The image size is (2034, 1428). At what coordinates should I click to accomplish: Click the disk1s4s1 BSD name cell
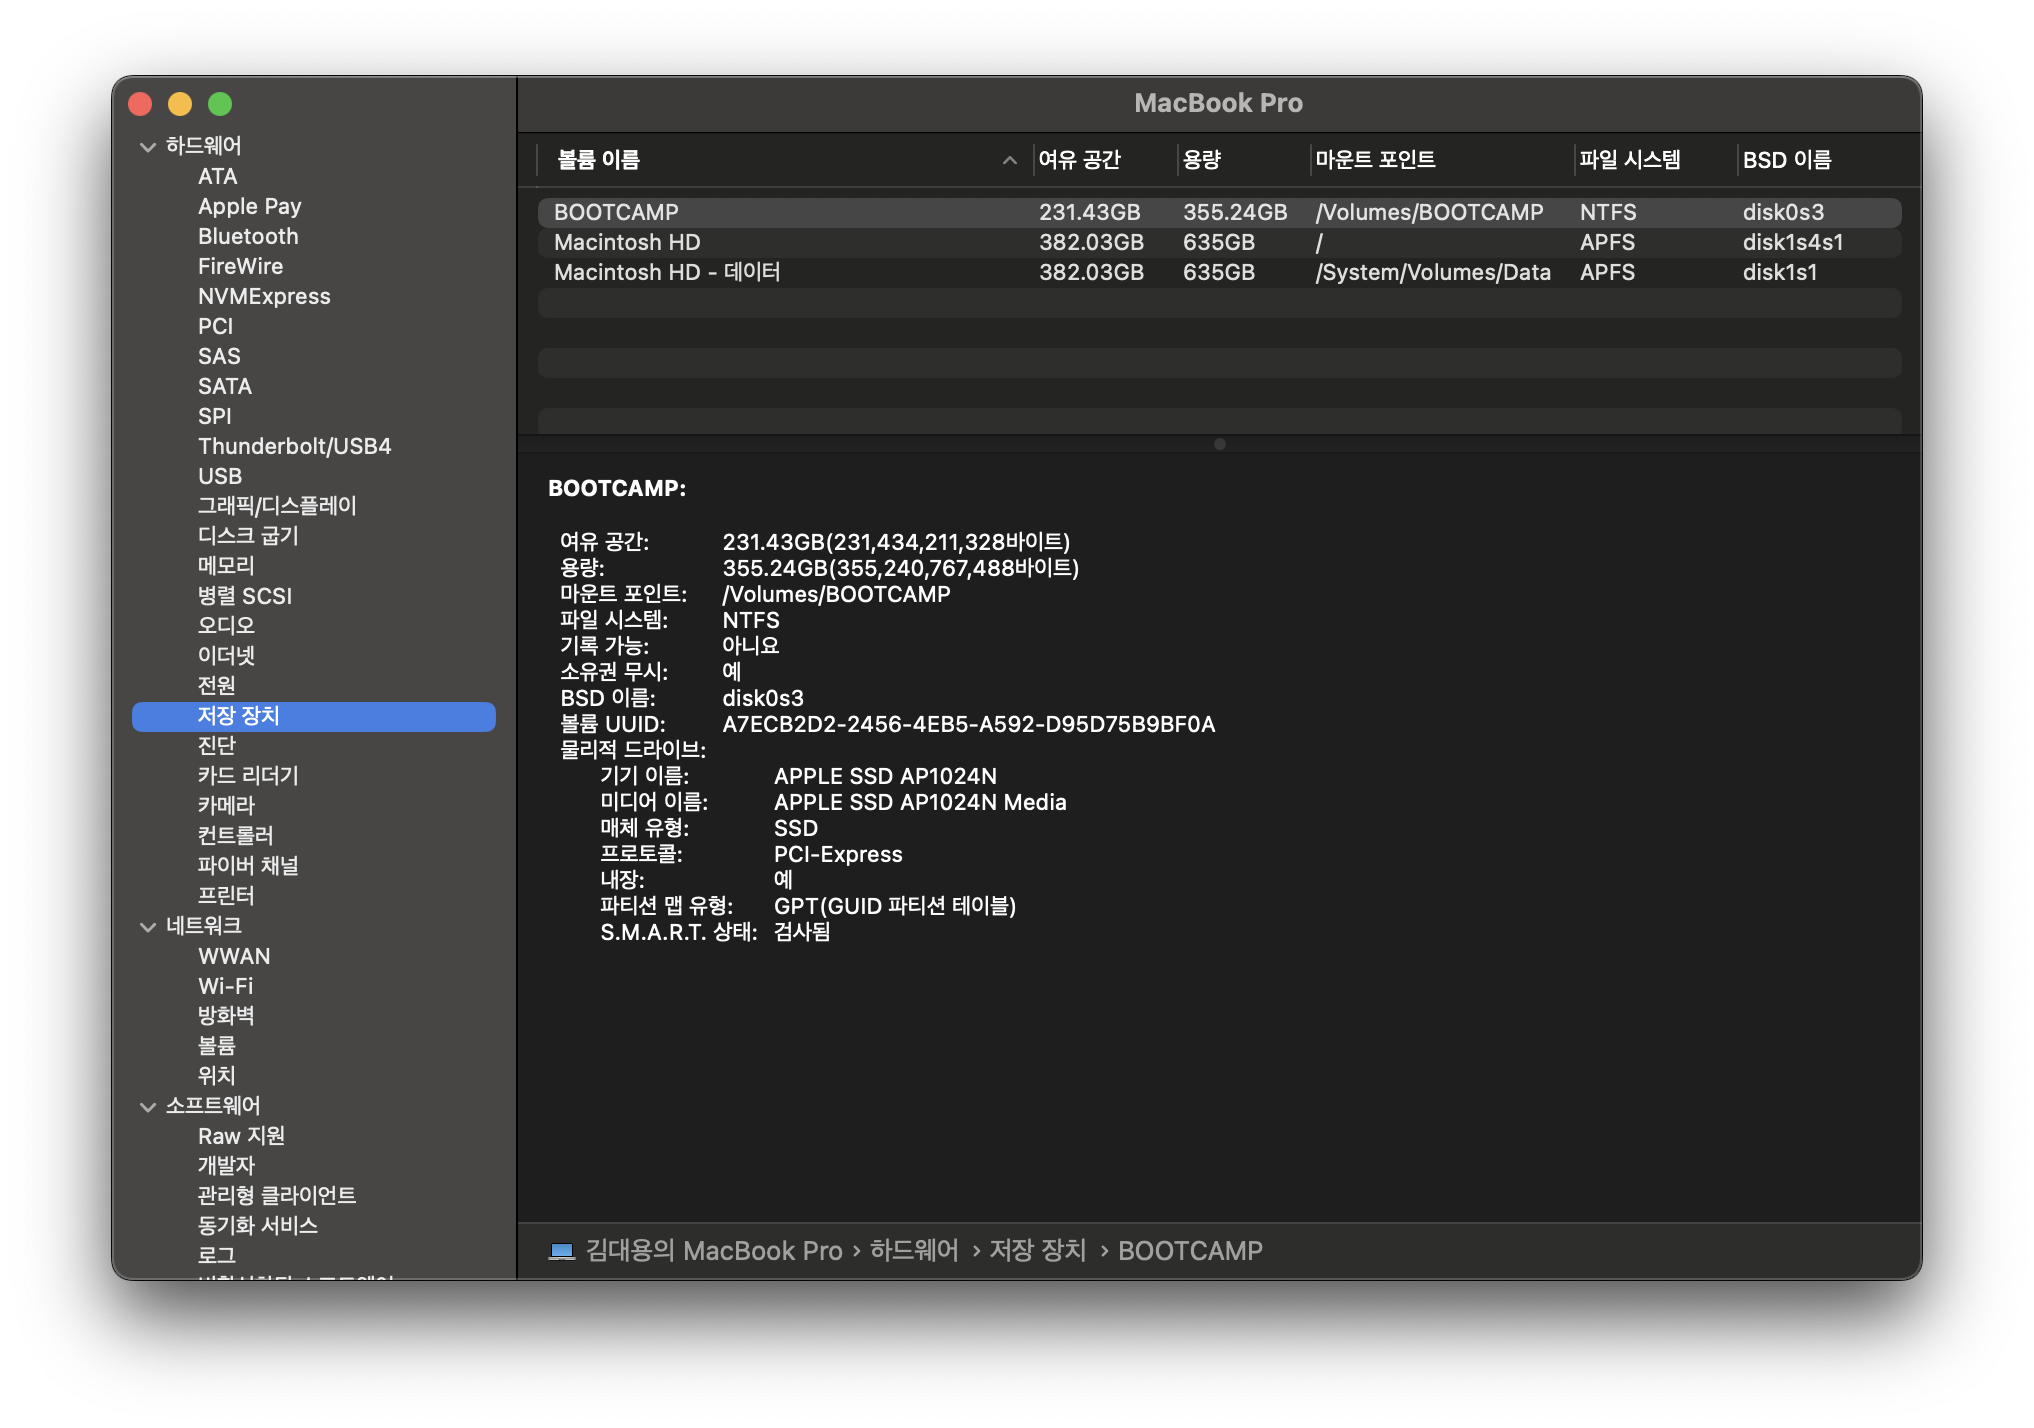pyautogui.click(x=1792, y=242)
